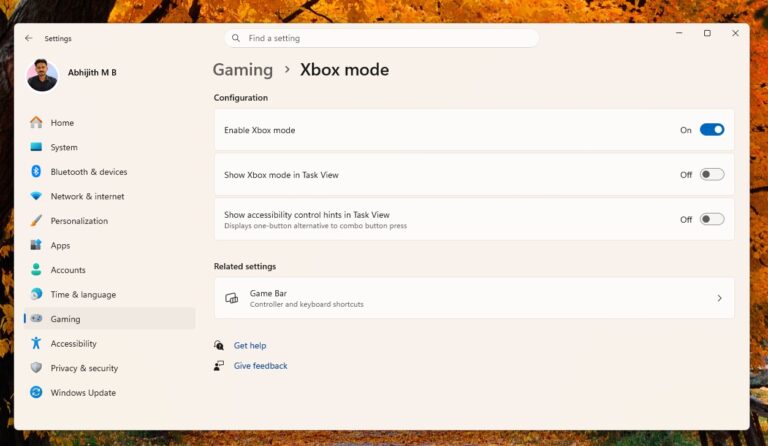The image size is (768, 446).
Task: Open Bluetooth & devices section
Action: point(110,171)
